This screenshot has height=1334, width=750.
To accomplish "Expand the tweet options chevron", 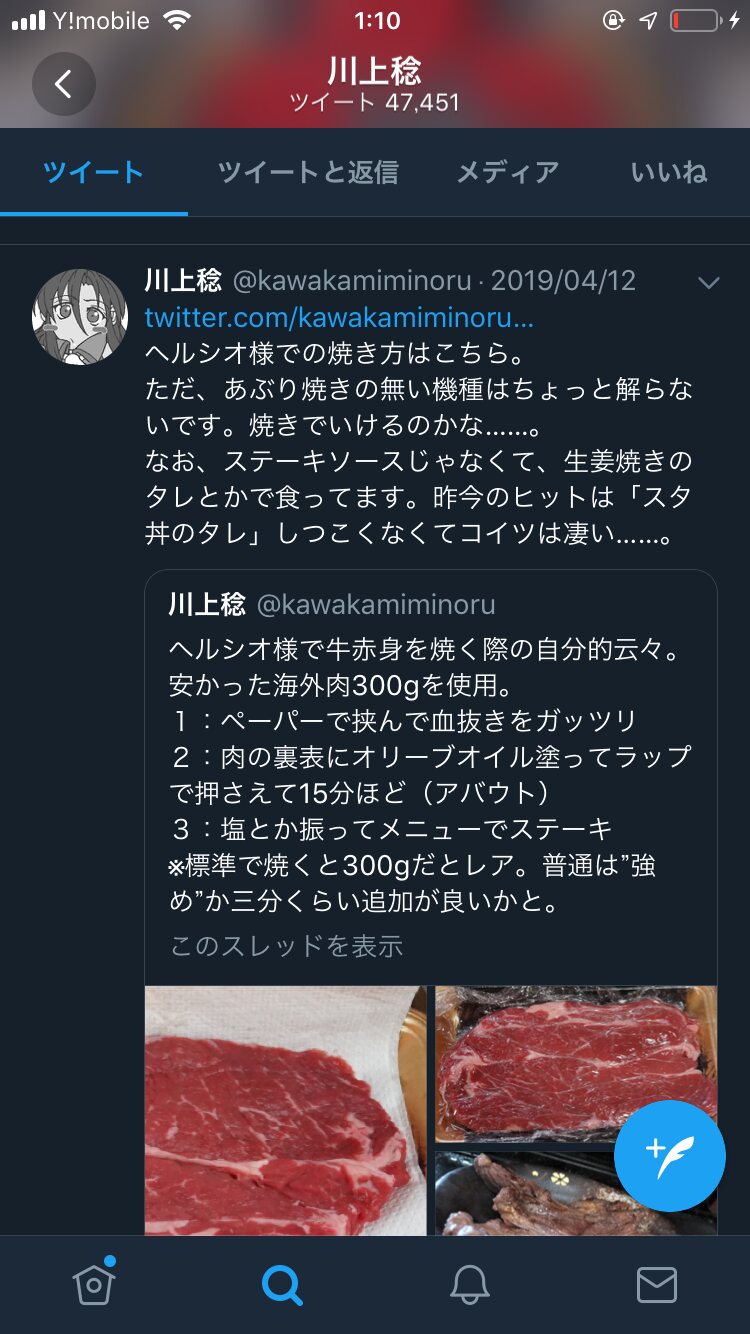I will [x=708, y=283].
